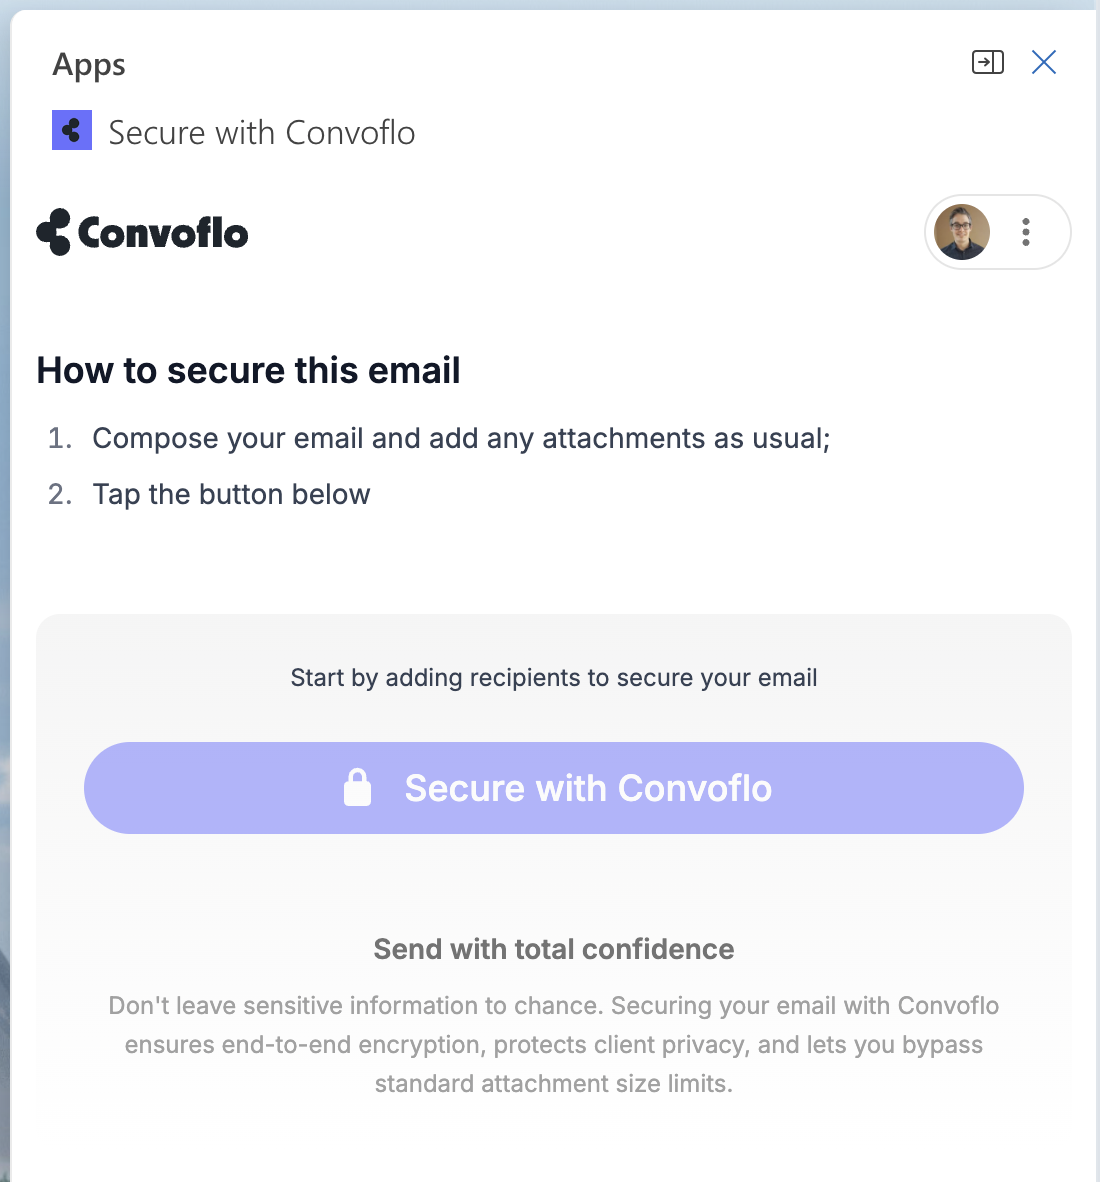
Task: Click the black Convoflo logo symbol
Action: tap(54, 232)
